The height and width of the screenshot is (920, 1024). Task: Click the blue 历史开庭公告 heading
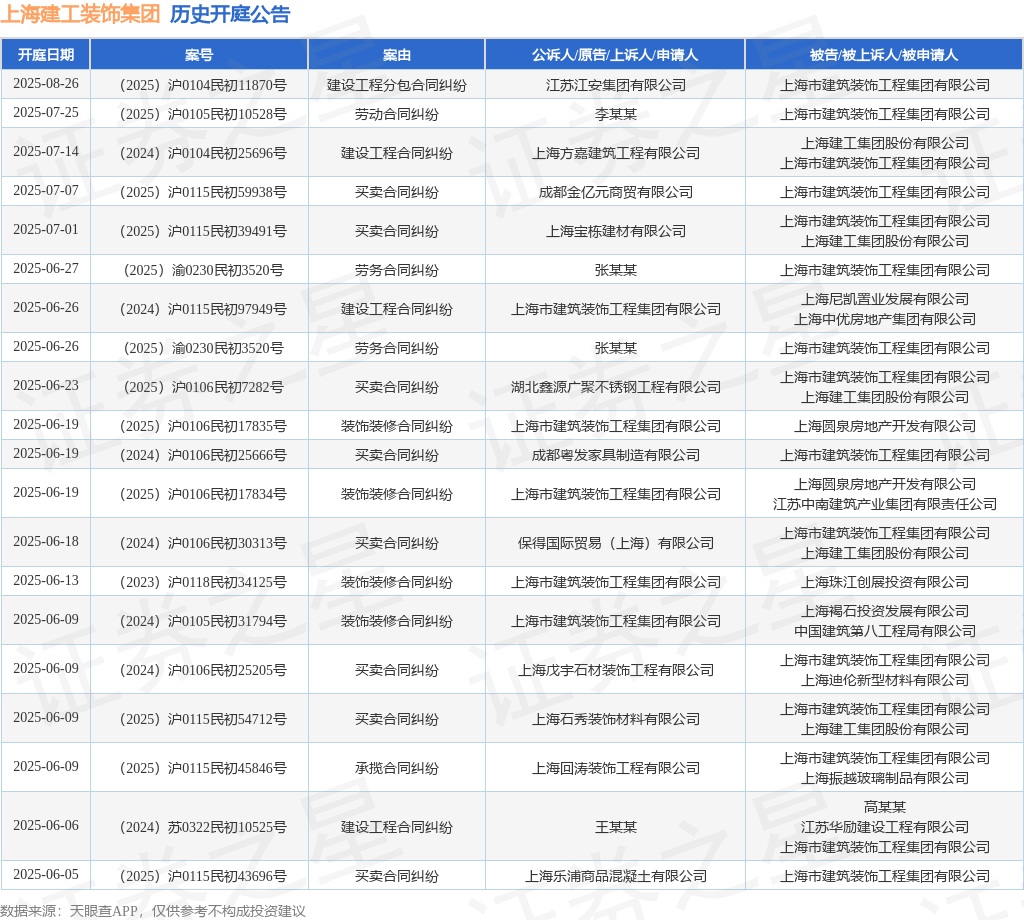[230, 14]
